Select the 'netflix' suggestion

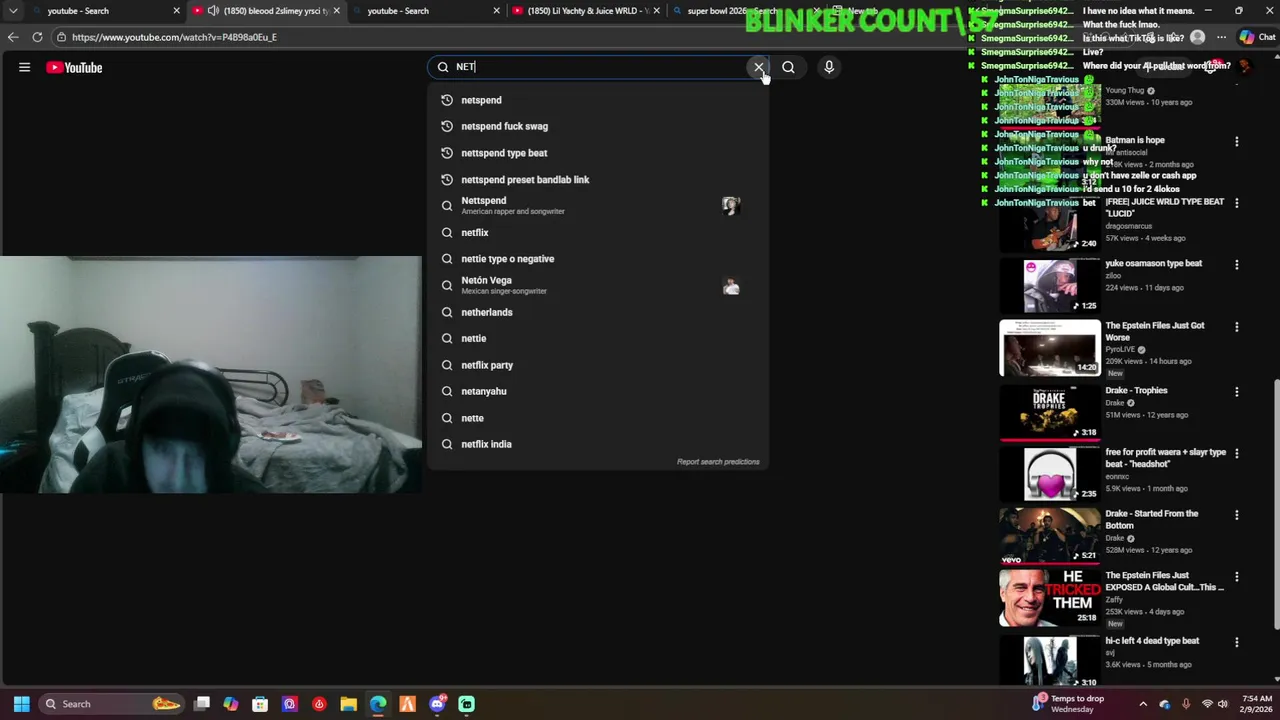598,232
